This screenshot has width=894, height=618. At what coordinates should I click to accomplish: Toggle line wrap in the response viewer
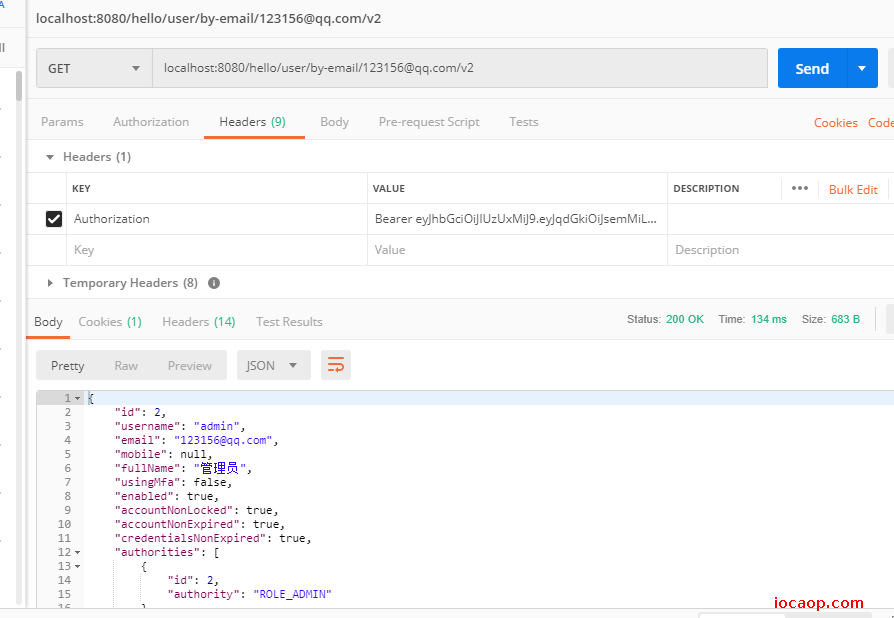pyautogui.click(x=336, y=365)
